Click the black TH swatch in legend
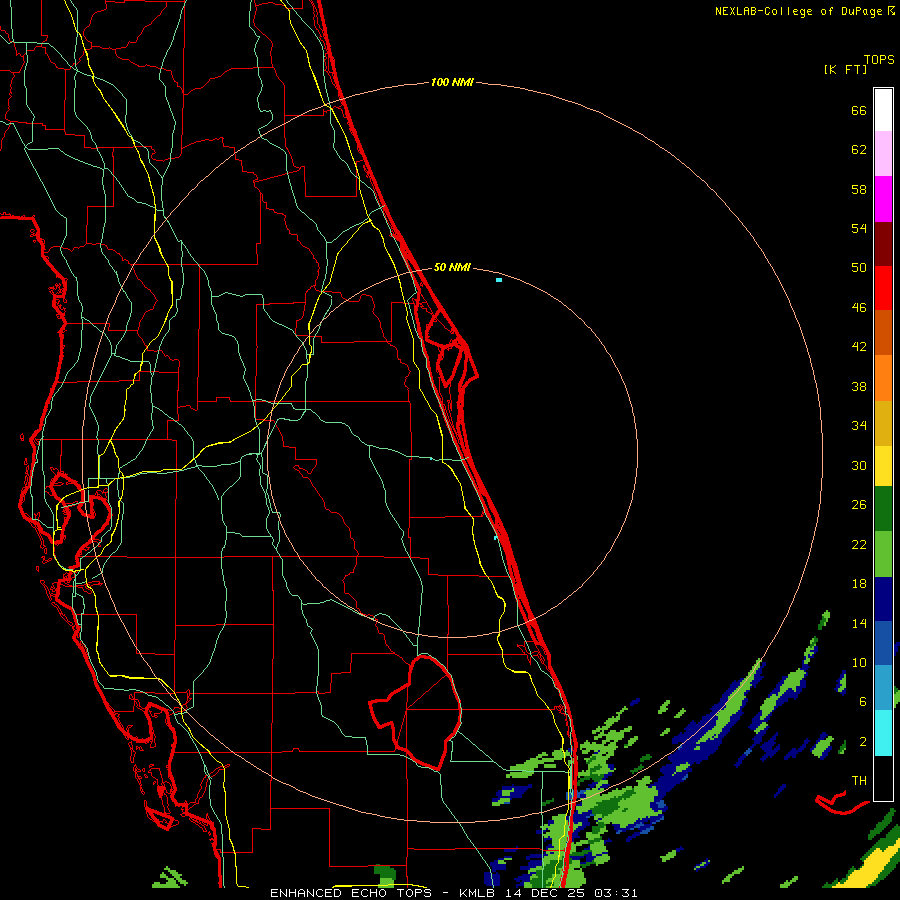Viewport: 900px width, 900px height. click(883, 778)
